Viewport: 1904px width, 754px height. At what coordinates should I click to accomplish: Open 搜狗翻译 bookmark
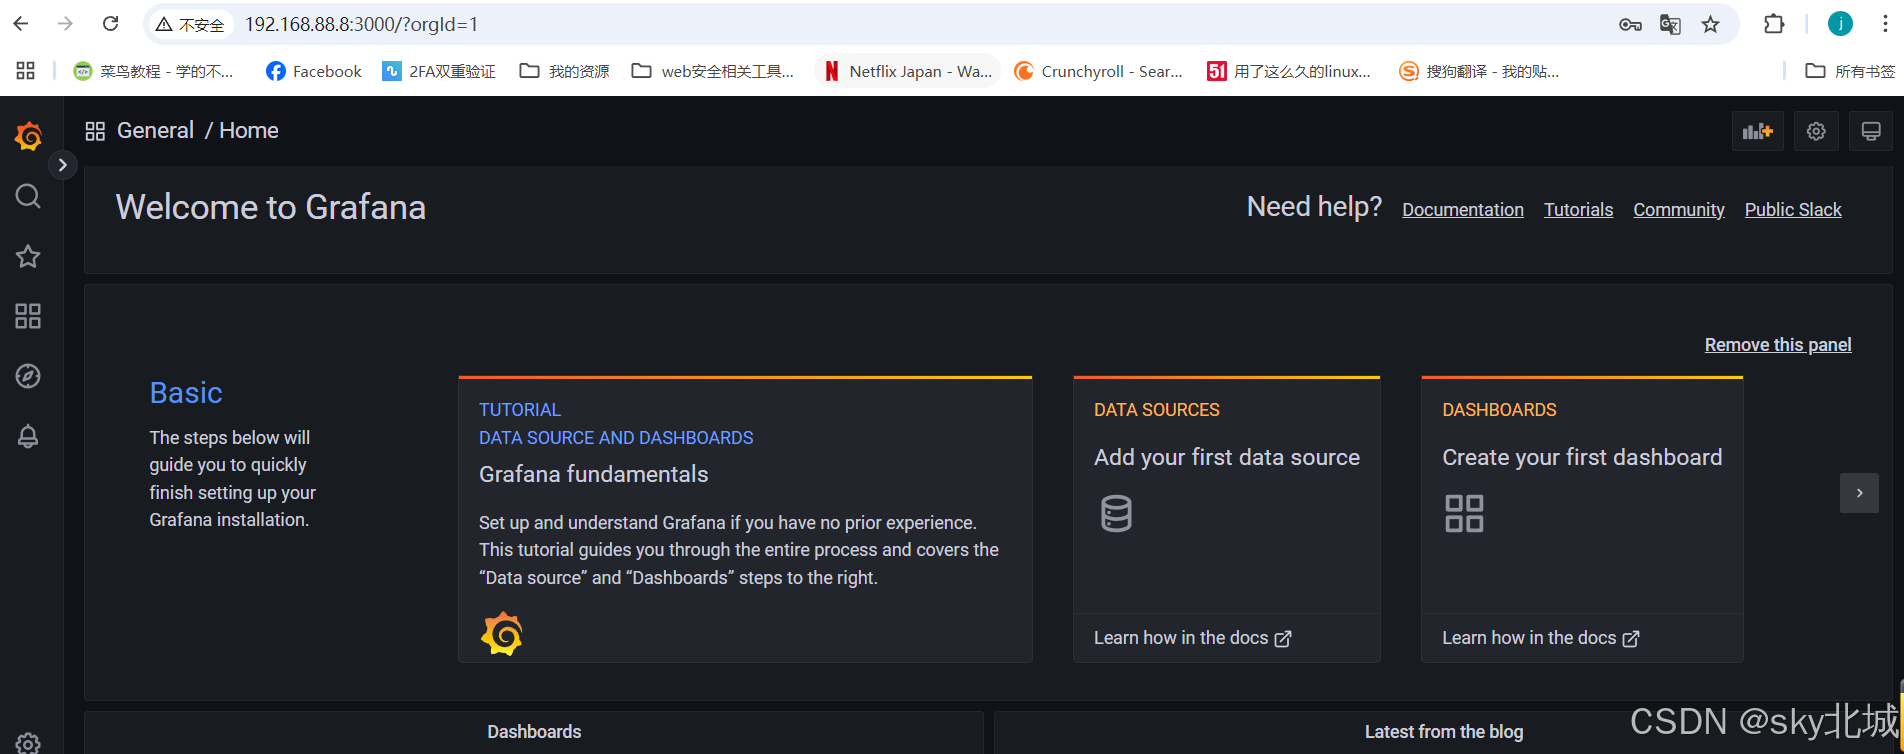coord(1479,71)
